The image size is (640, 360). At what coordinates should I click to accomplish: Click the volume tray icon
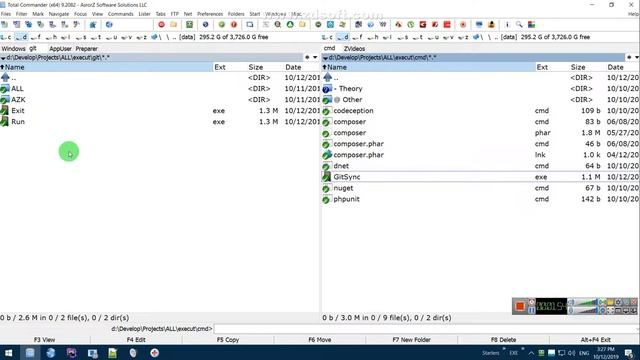point(571,353)
